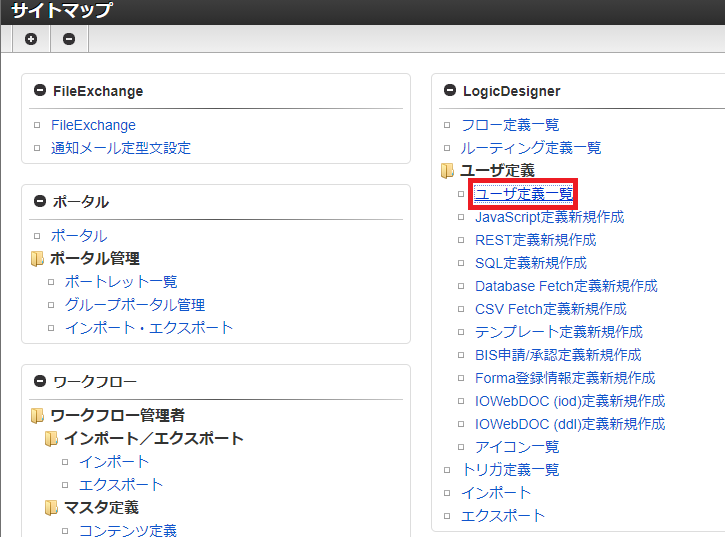725x537 pixels.
Task: Open アイコン一覧 link
Action: (x=517, y=447)
